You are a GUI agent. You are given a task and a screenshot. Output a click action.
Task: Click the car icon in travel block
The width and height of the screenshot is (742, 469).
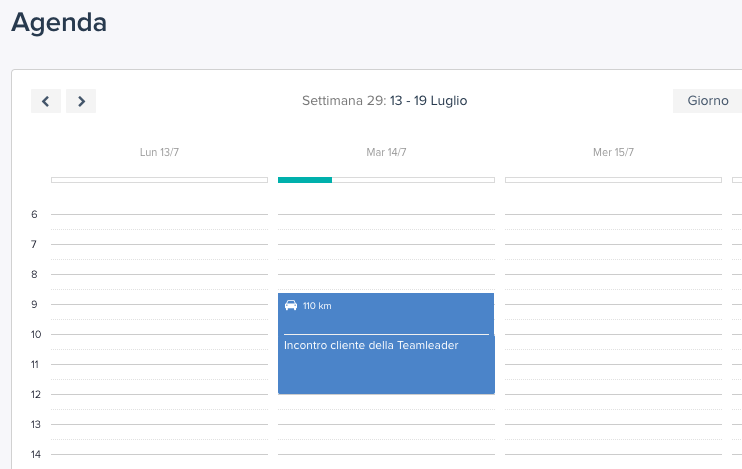291,305
